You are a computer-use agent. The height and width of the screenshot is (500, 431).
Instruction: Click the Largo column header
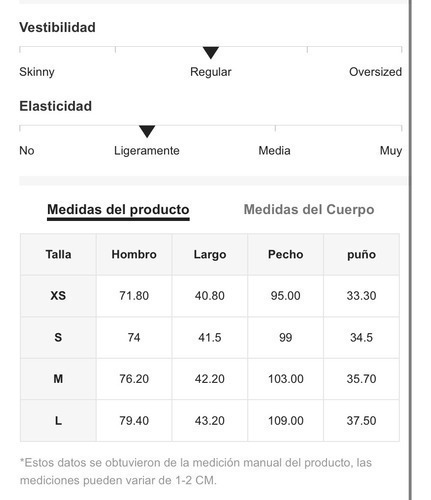(210, 255)
